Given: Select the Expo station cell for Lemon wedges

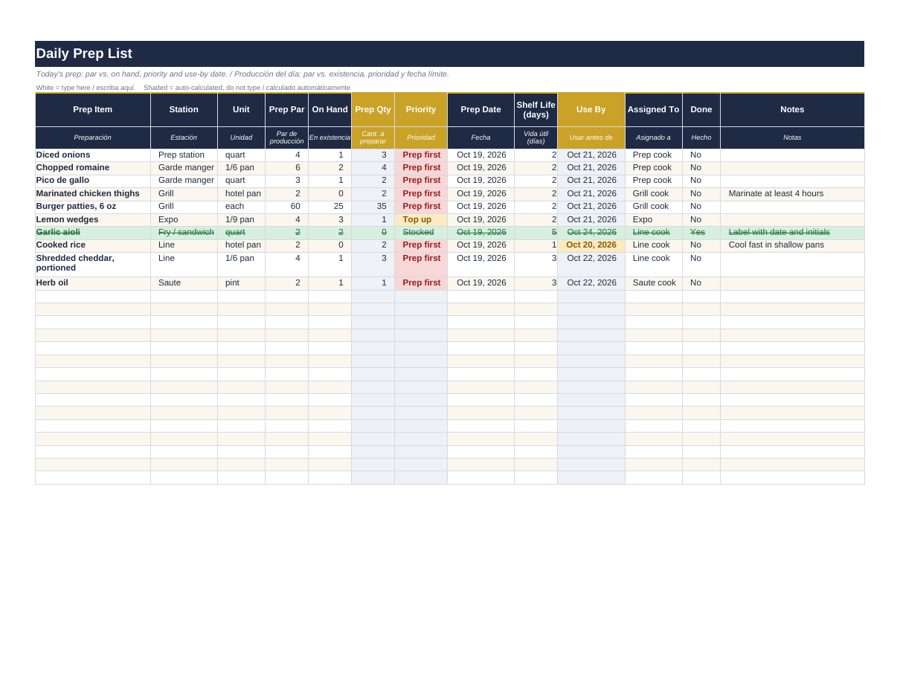Looking at the screenshot, I should tap(184, 219).
